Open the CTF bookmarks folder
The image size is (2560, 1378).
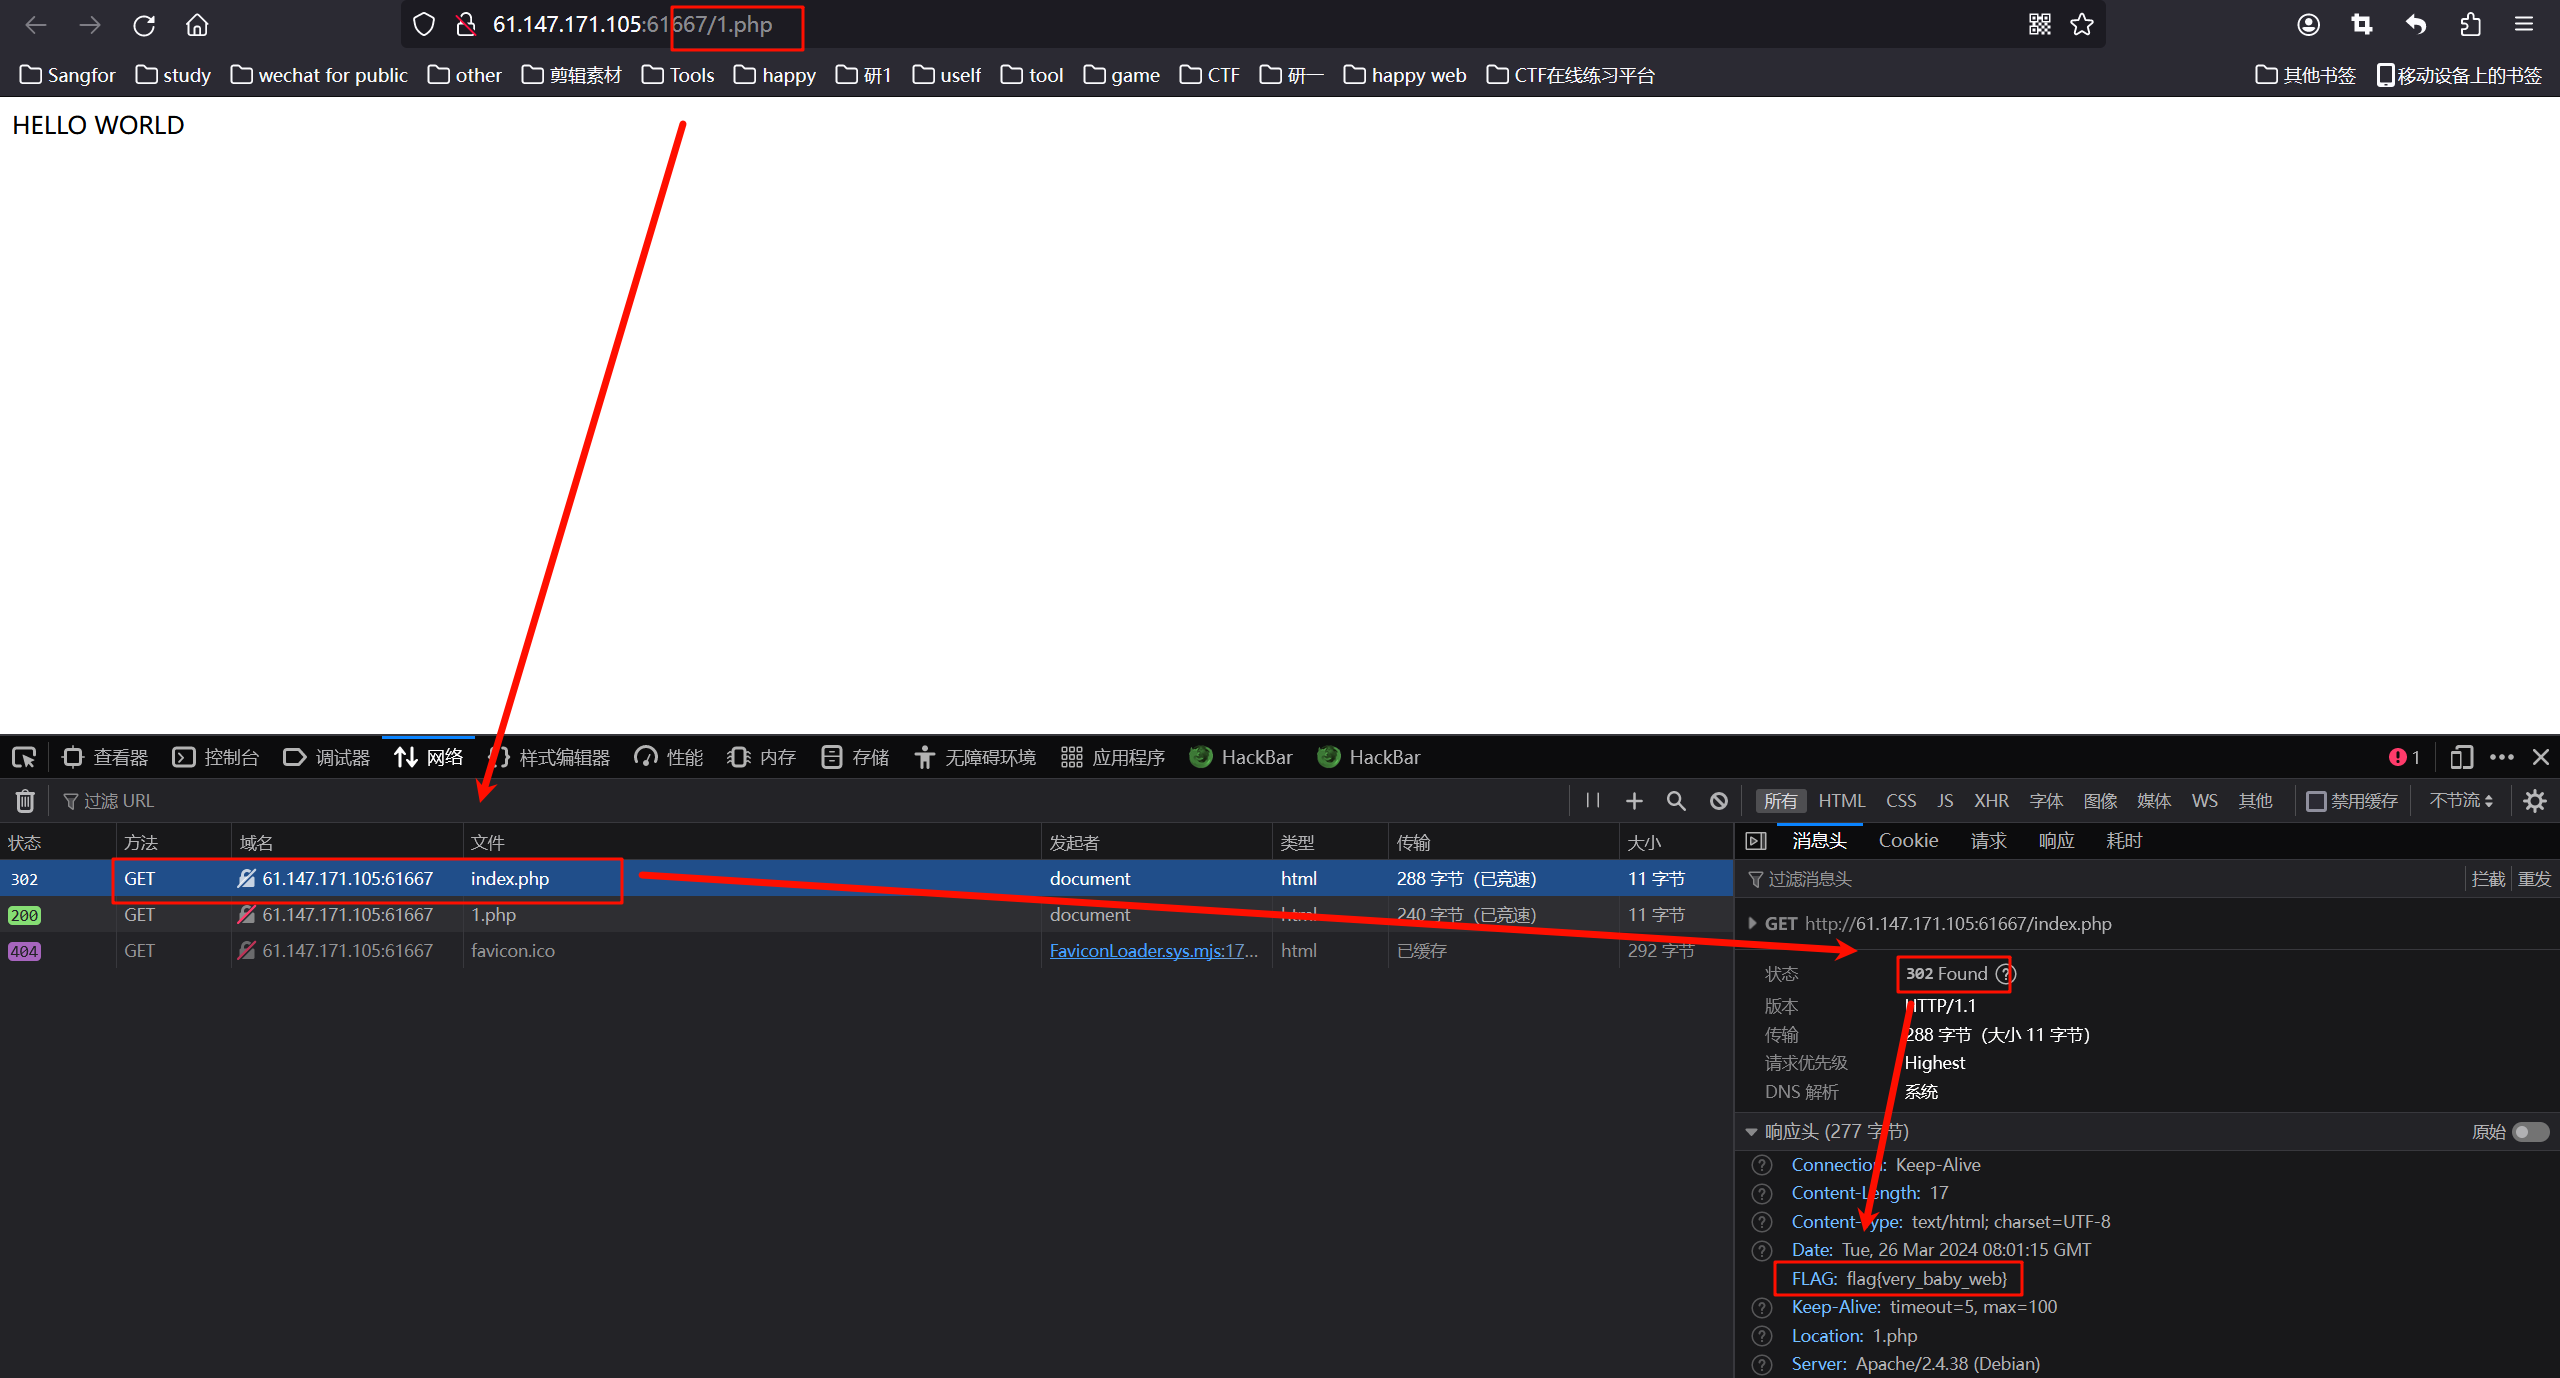[1209, 75]
